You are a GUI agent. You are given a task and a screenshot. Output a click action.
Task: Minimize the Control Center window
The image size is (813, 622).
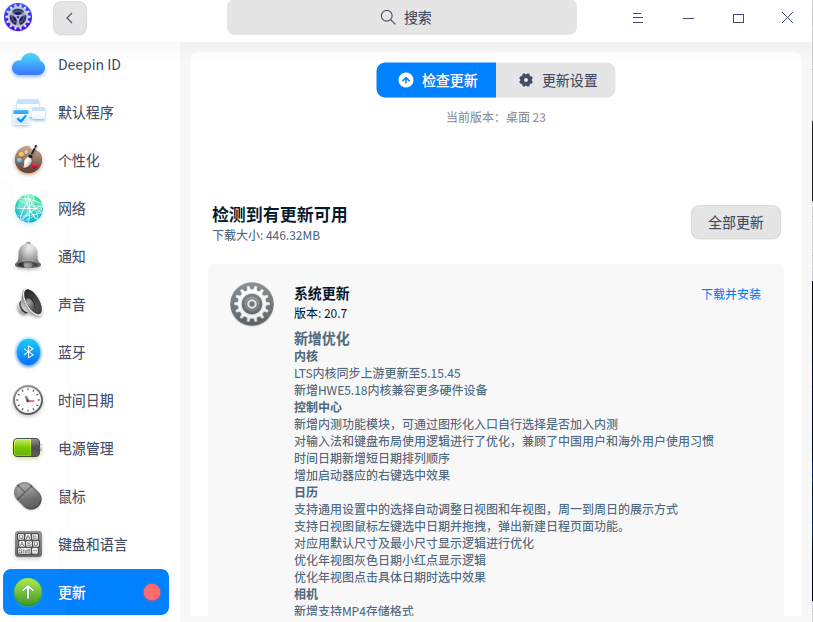[688, 18]
